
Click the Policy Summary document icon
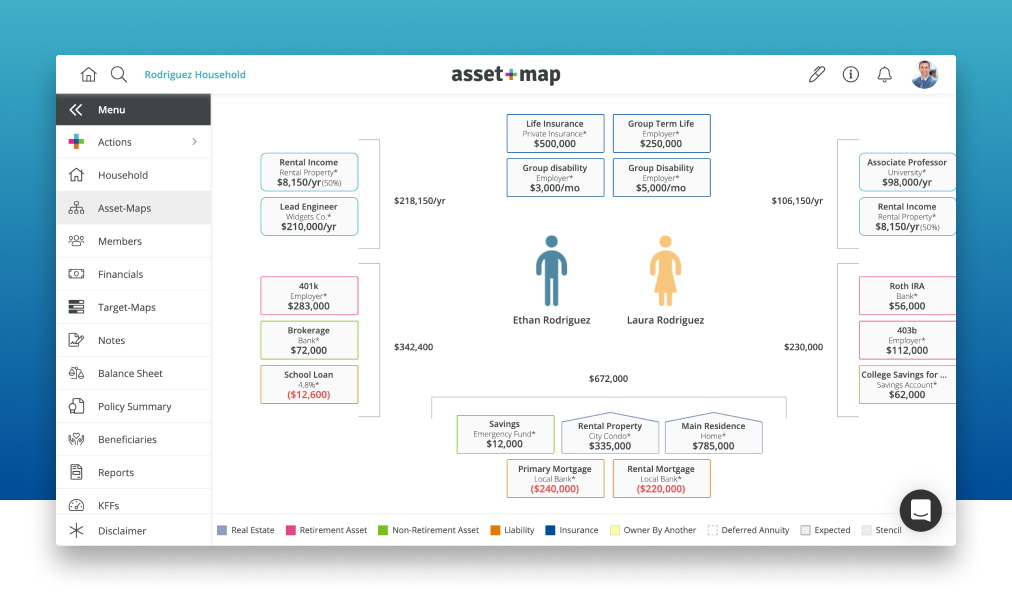pos(76,406)
